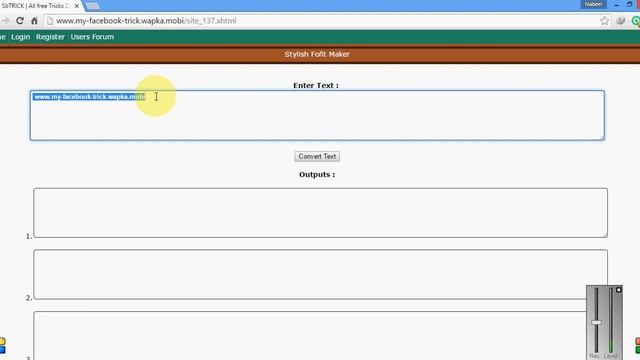Click the forward navigation arrow
Image resolution: width=640 pixels, height=360 pixels.
point(5,20)
